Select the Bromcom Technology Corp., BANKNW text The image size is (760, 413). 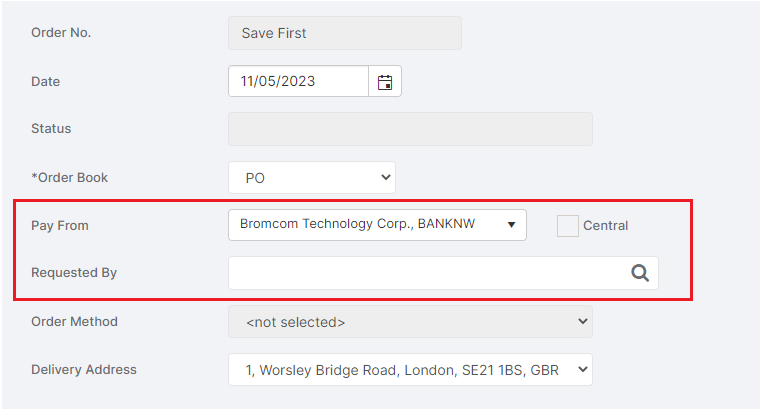click(x=357, y=224)
